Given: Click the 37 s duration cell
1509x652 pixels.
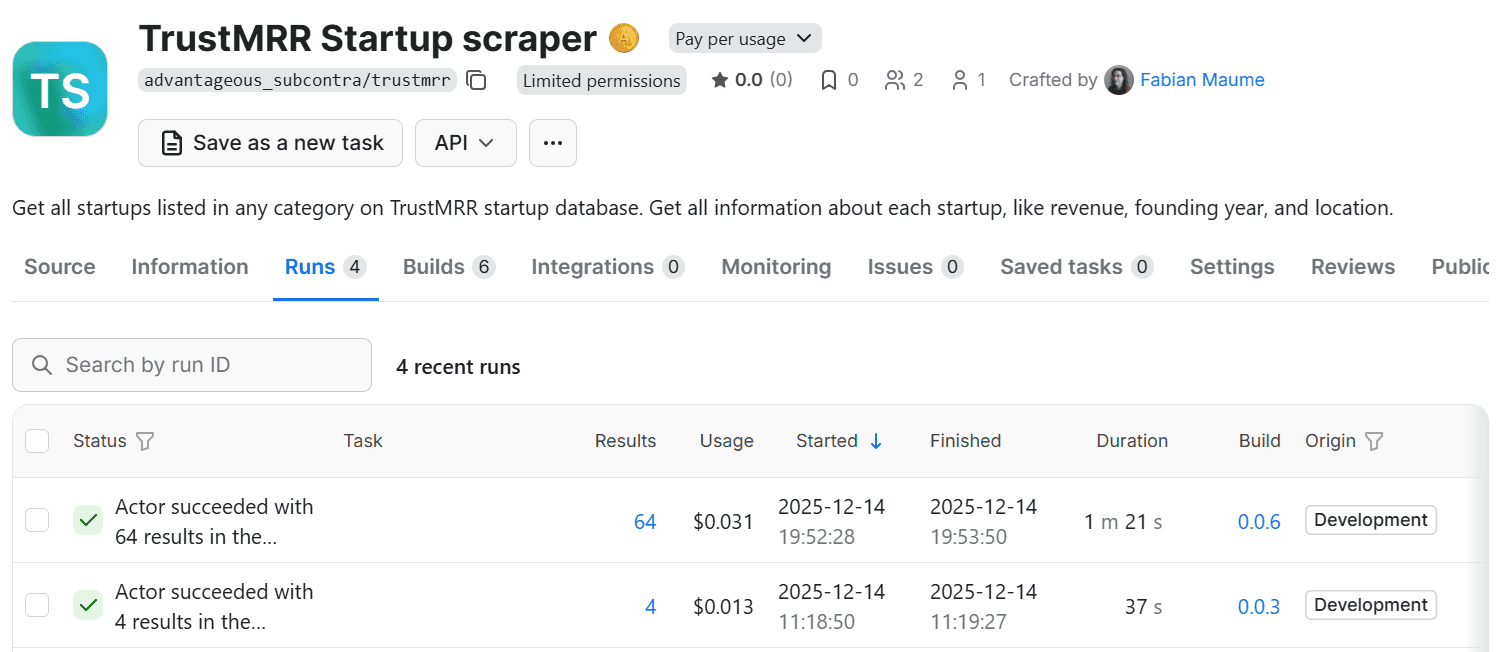Looking at the screenshot, I should 1144,607.
